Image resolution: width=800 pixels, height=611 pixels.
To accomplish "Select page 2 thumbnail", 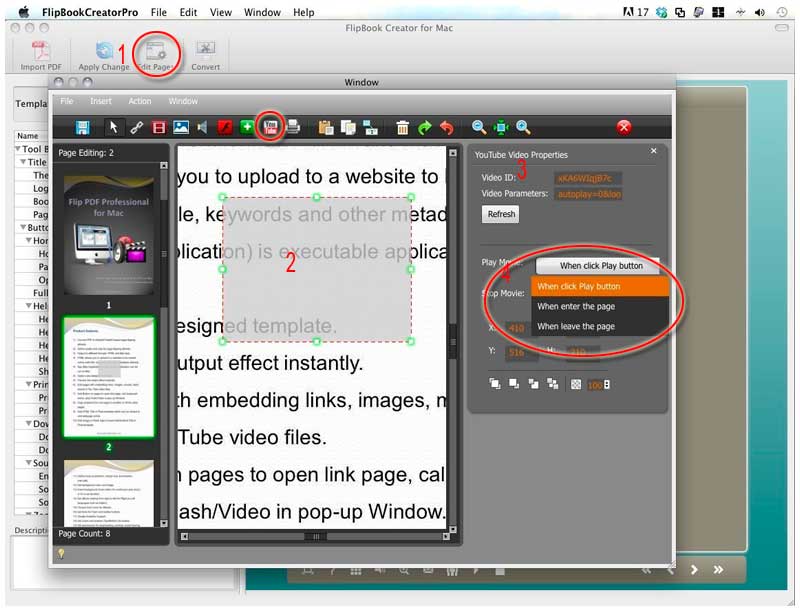I will coord(109,377).
